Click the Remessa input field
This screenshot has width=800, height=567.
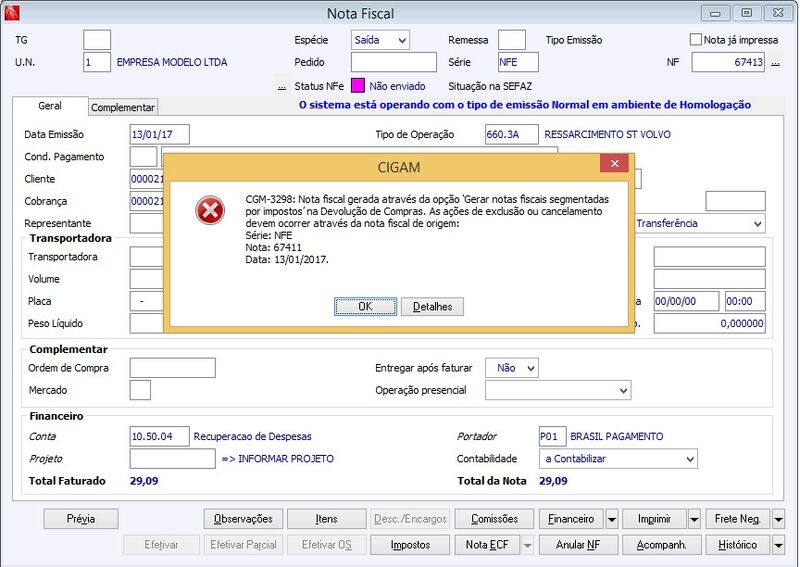pyautogui.click(x=512, y=40)
